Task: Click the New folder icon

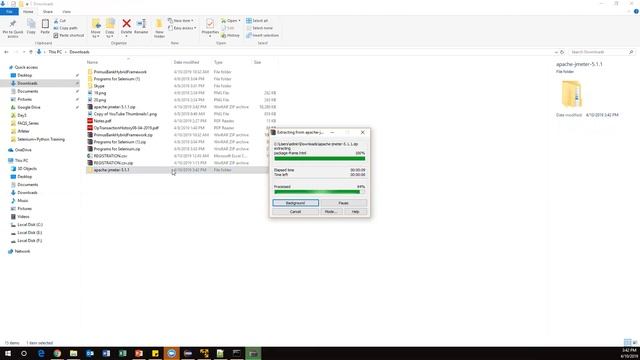Action: [159, 24]
